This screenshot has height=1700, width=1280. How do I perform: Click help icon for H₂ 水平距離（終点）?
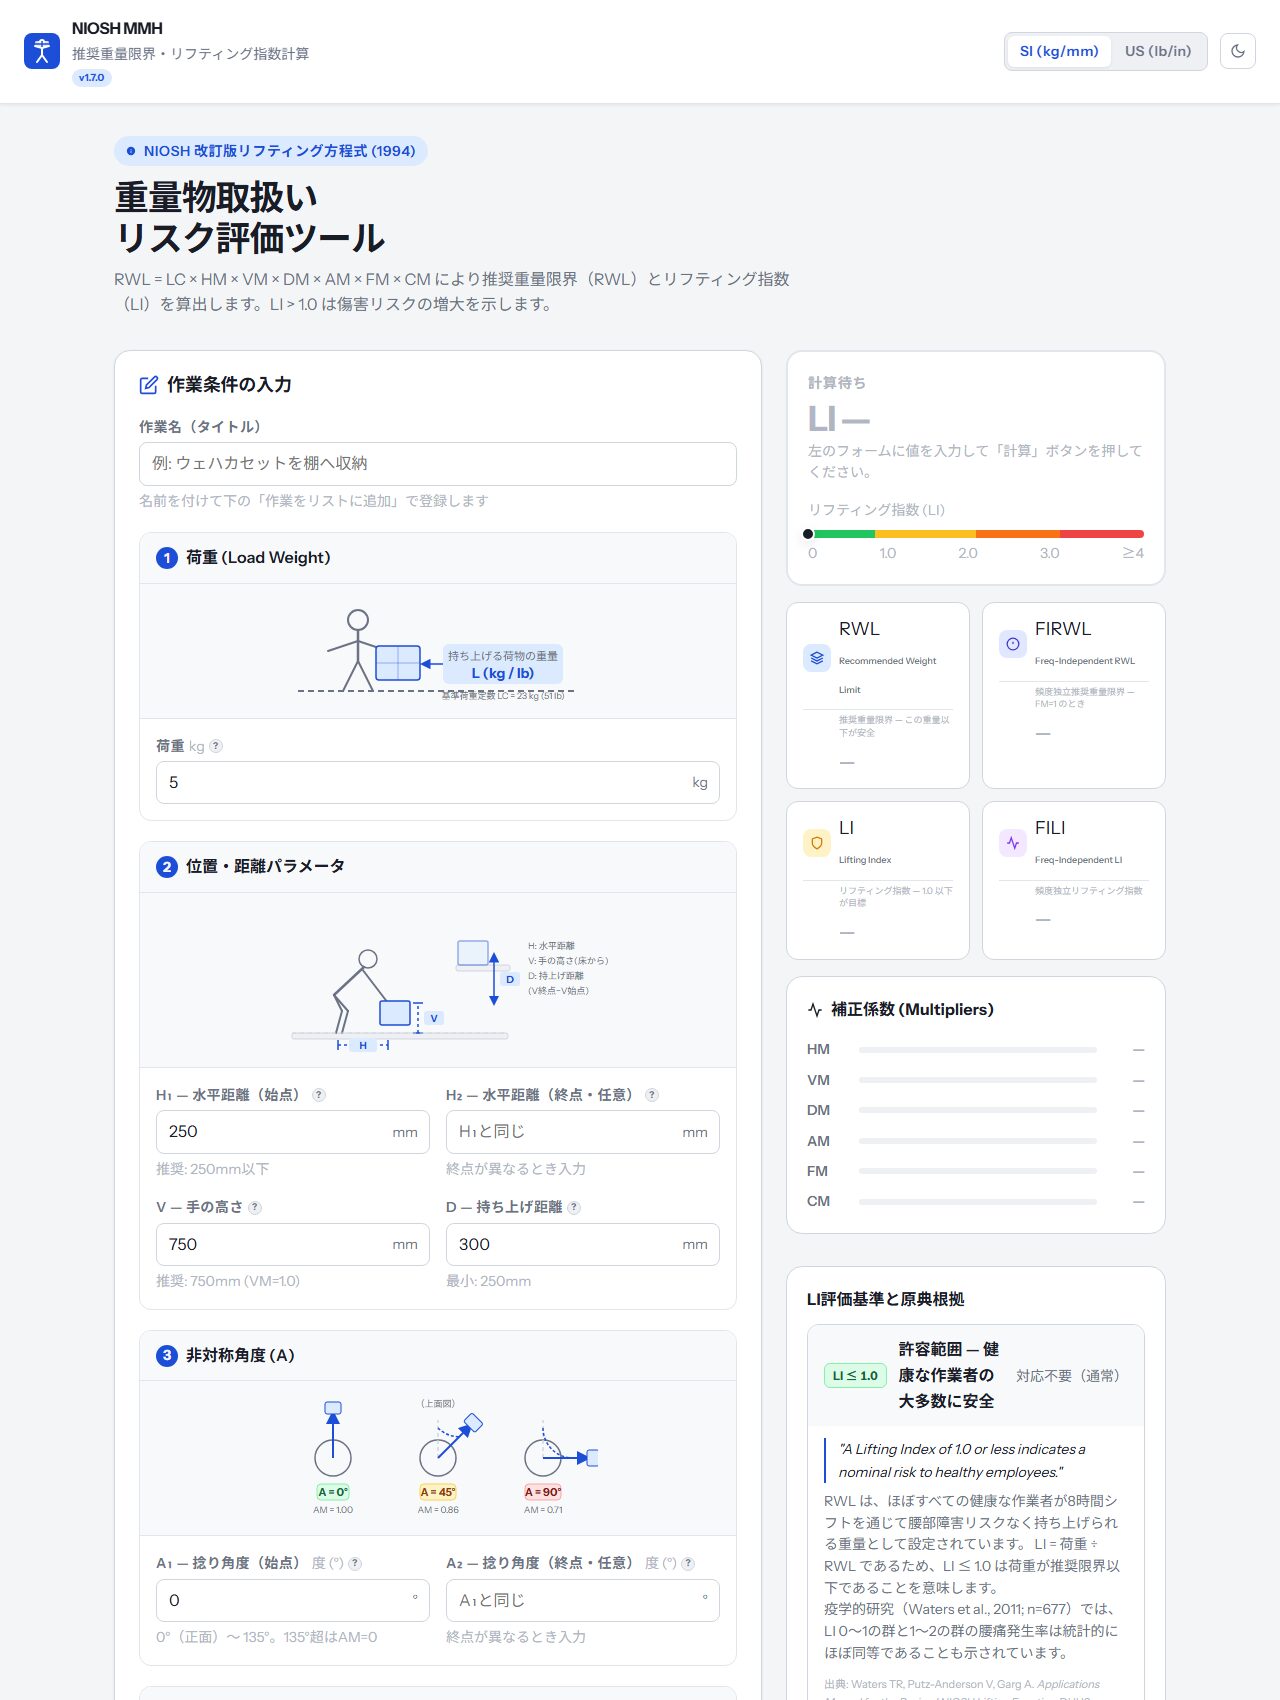pyautogui.click(x=652, y=1095)
